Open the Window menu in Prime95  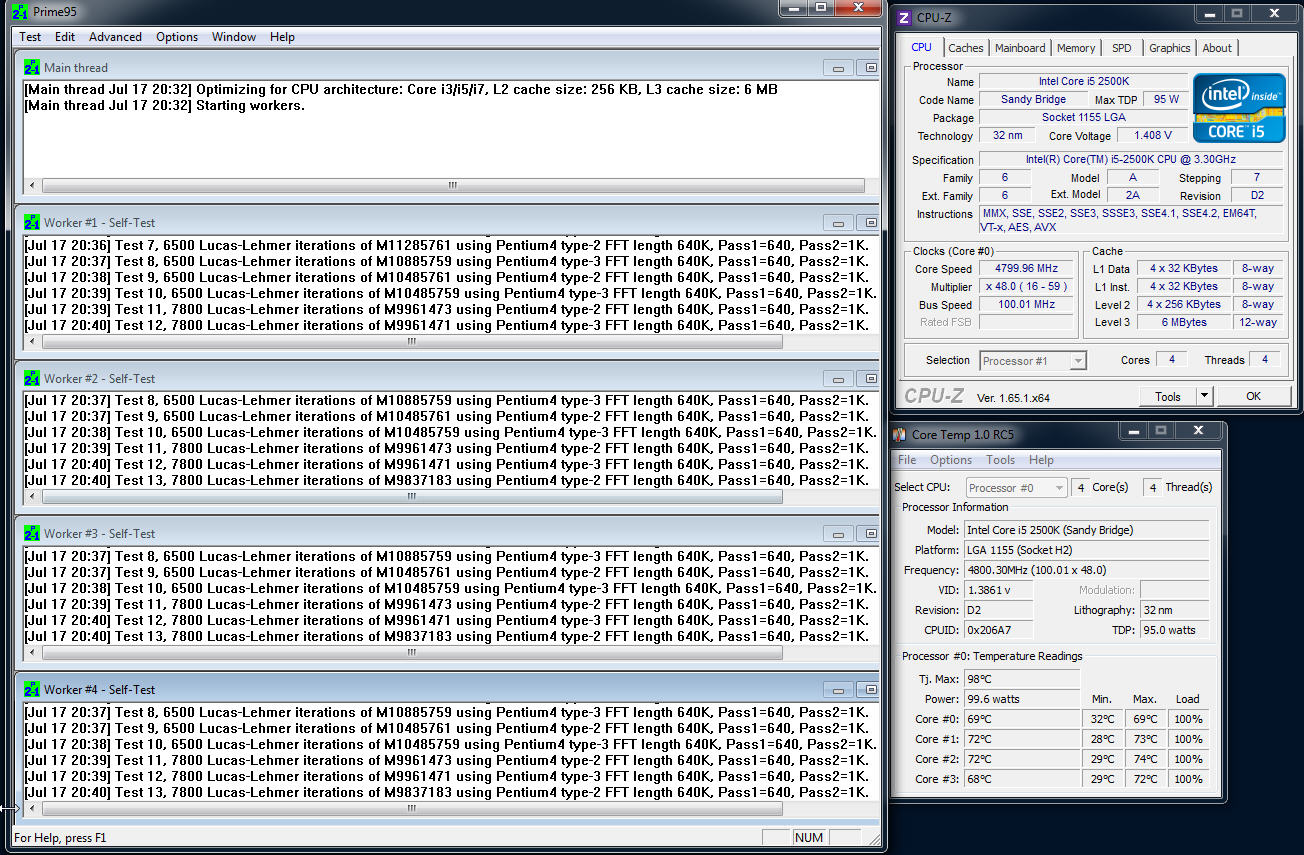234,37
